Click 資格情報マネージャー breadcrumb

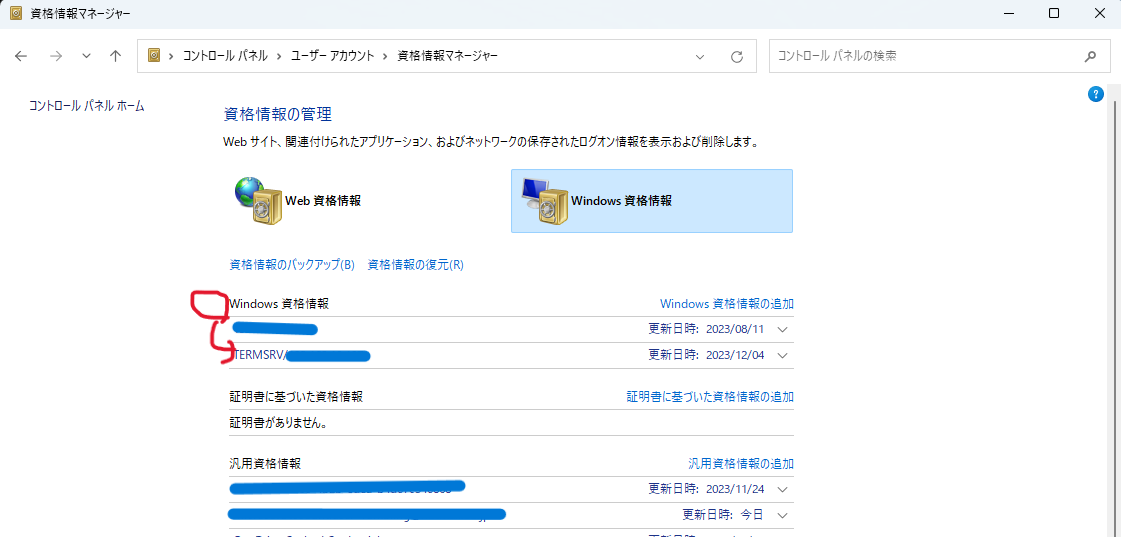(x=448, y=56)
